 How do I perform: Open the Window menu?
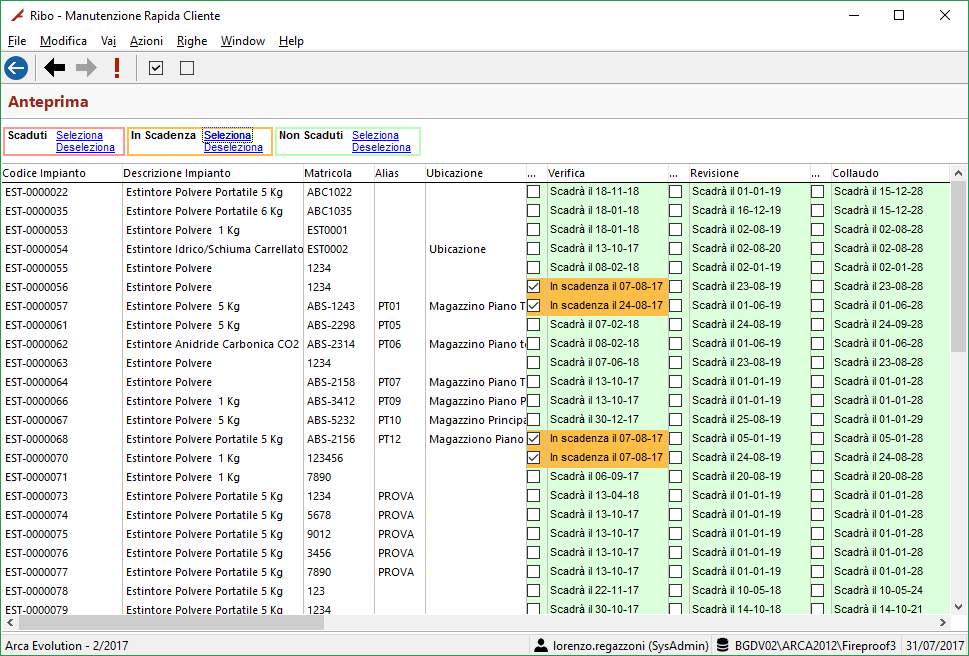click(x=243, y=41)
